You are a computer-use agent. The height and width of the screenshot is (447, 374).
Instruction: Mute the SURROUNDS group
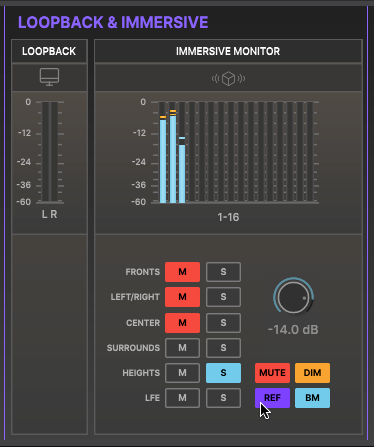pos(182,348)
